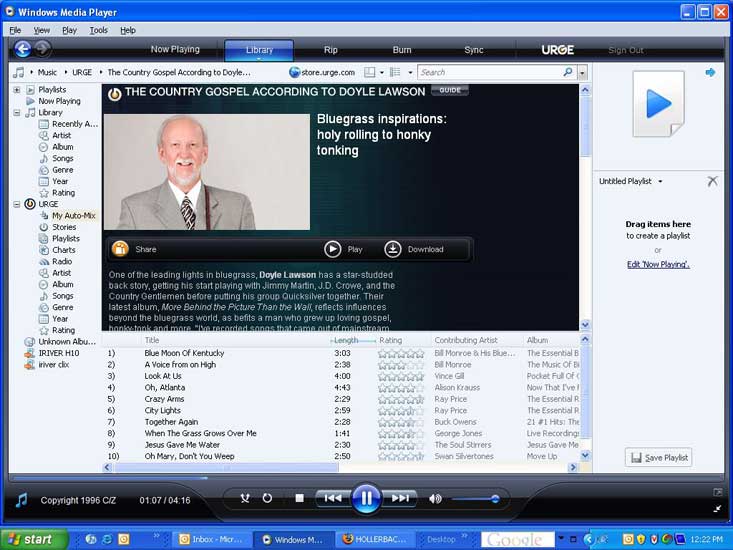Switch to the Sync tab

[x=474, y=50]
